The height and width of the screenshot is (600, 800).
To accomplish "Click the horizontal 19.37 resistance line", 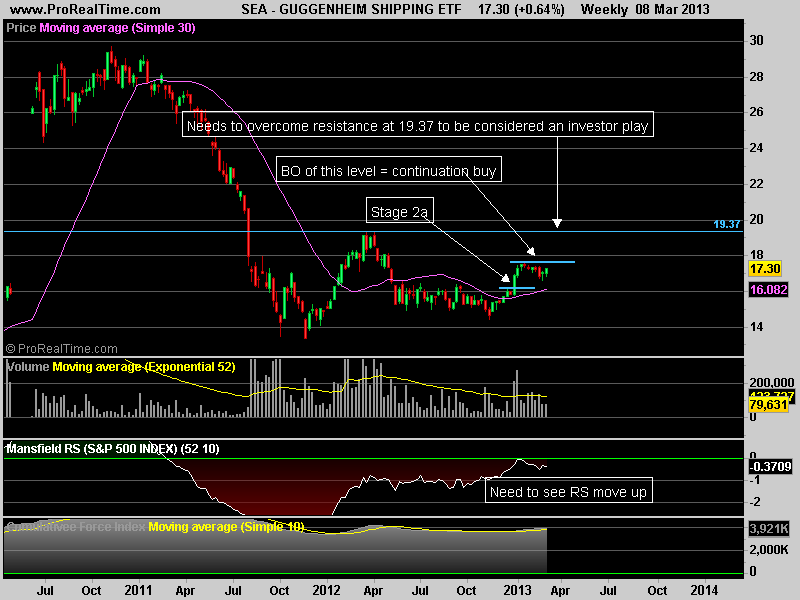I will click(x=373, y=231).
